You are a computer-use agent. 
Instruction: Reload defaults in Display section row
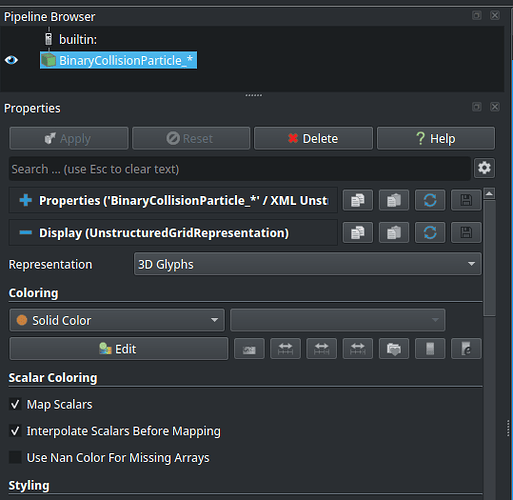(x=430, y=232)
